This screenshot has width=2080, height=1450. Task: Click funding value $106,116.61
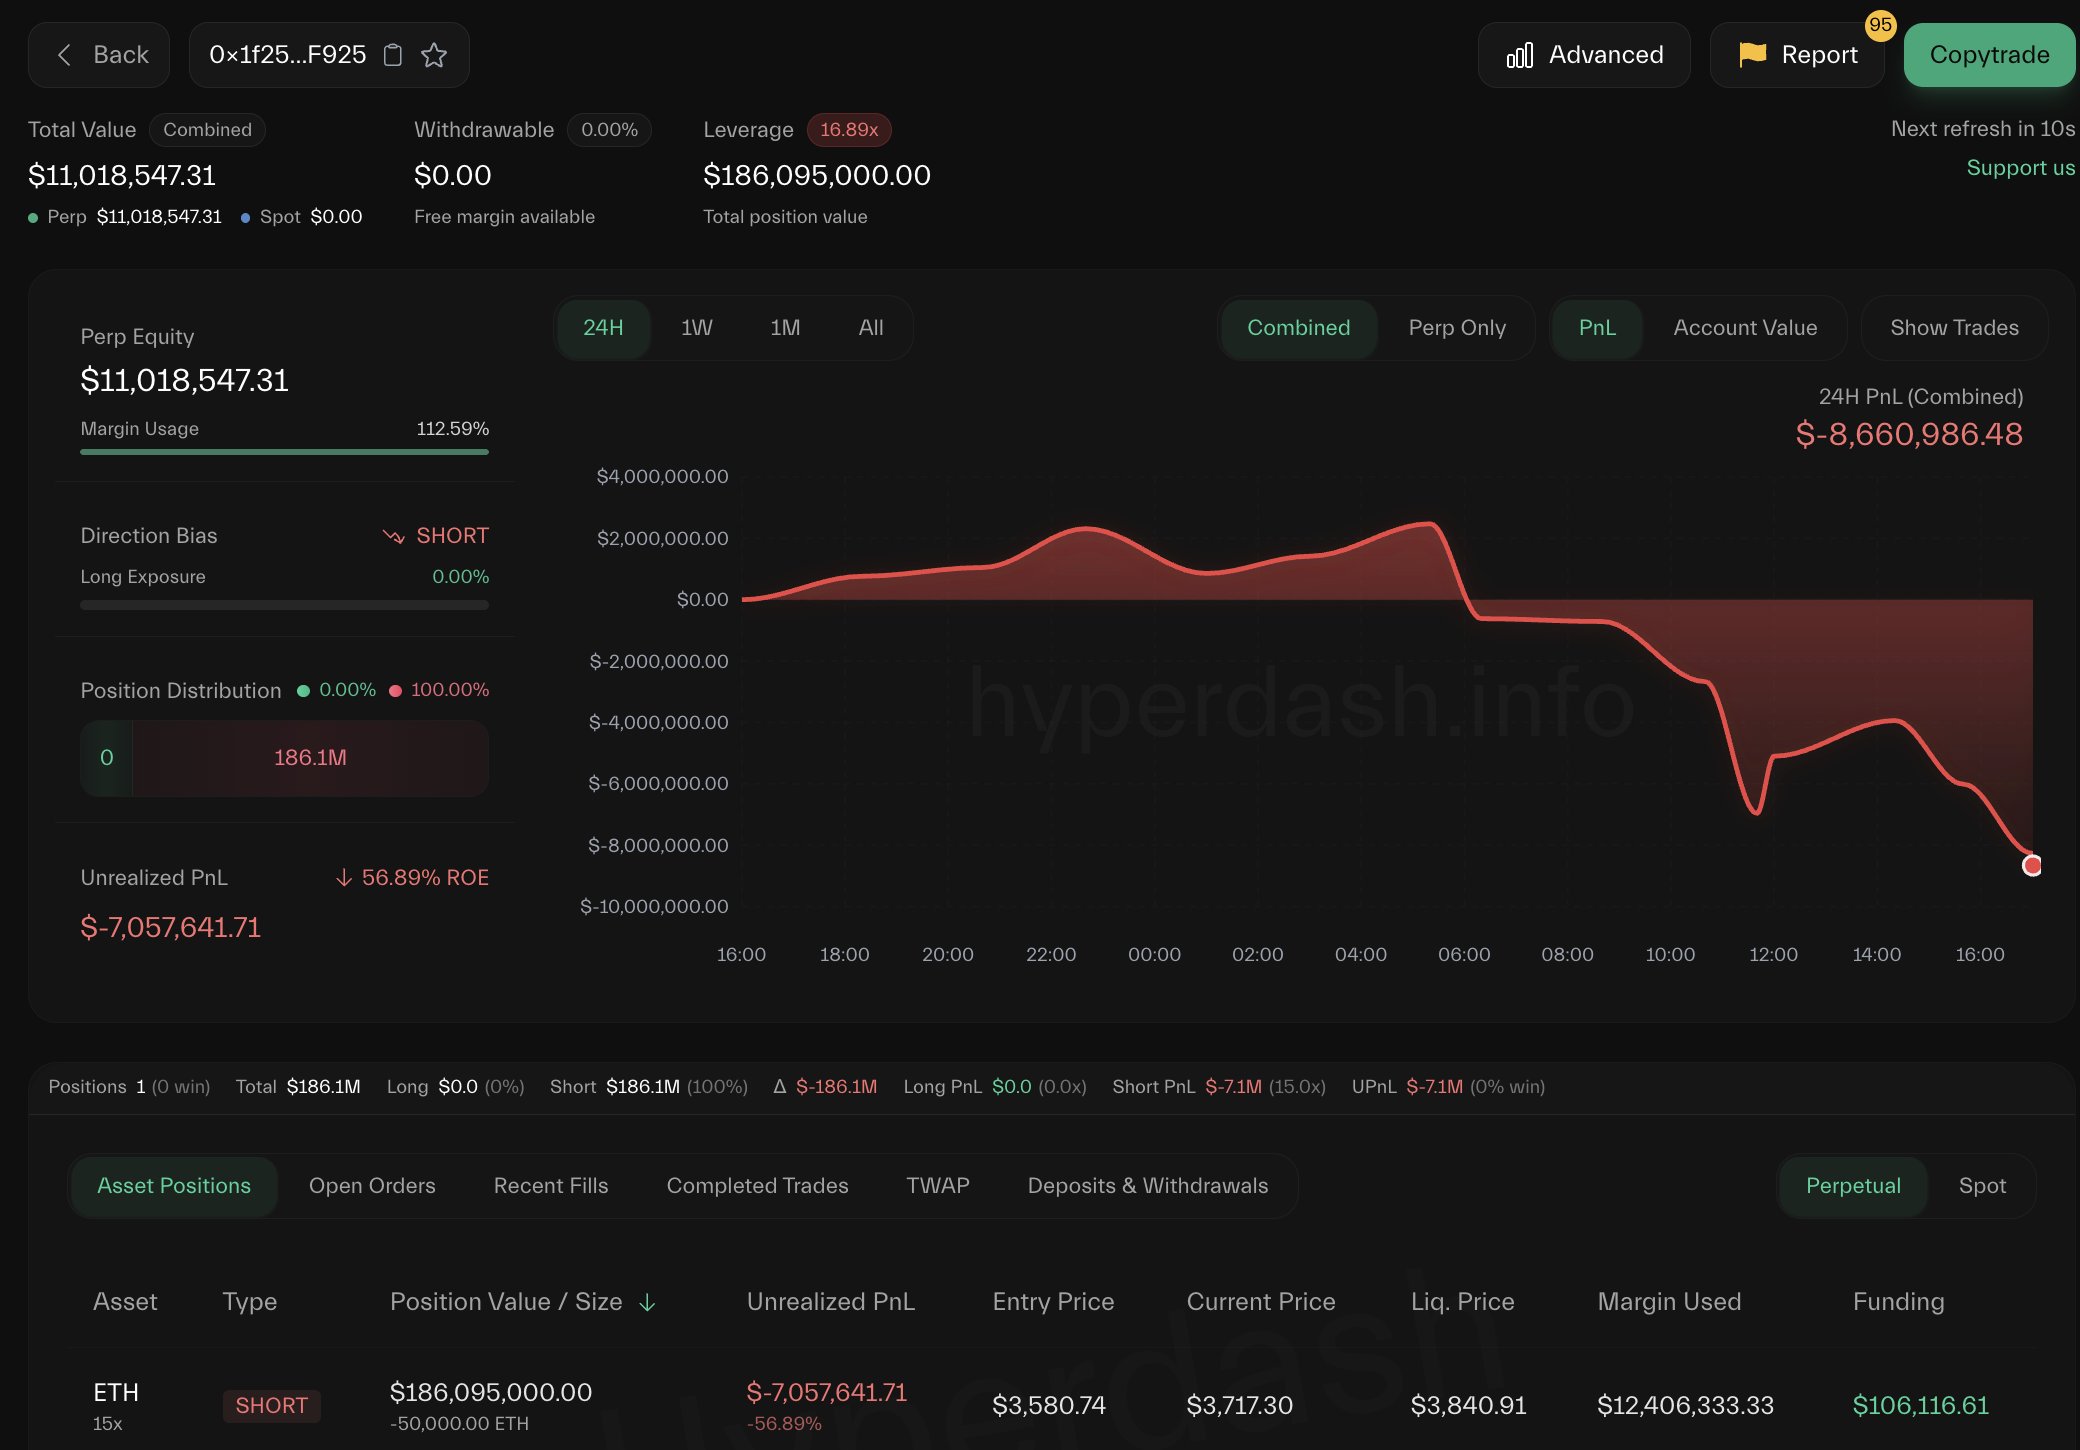pyautogui.click(x=1920, y=1406)
